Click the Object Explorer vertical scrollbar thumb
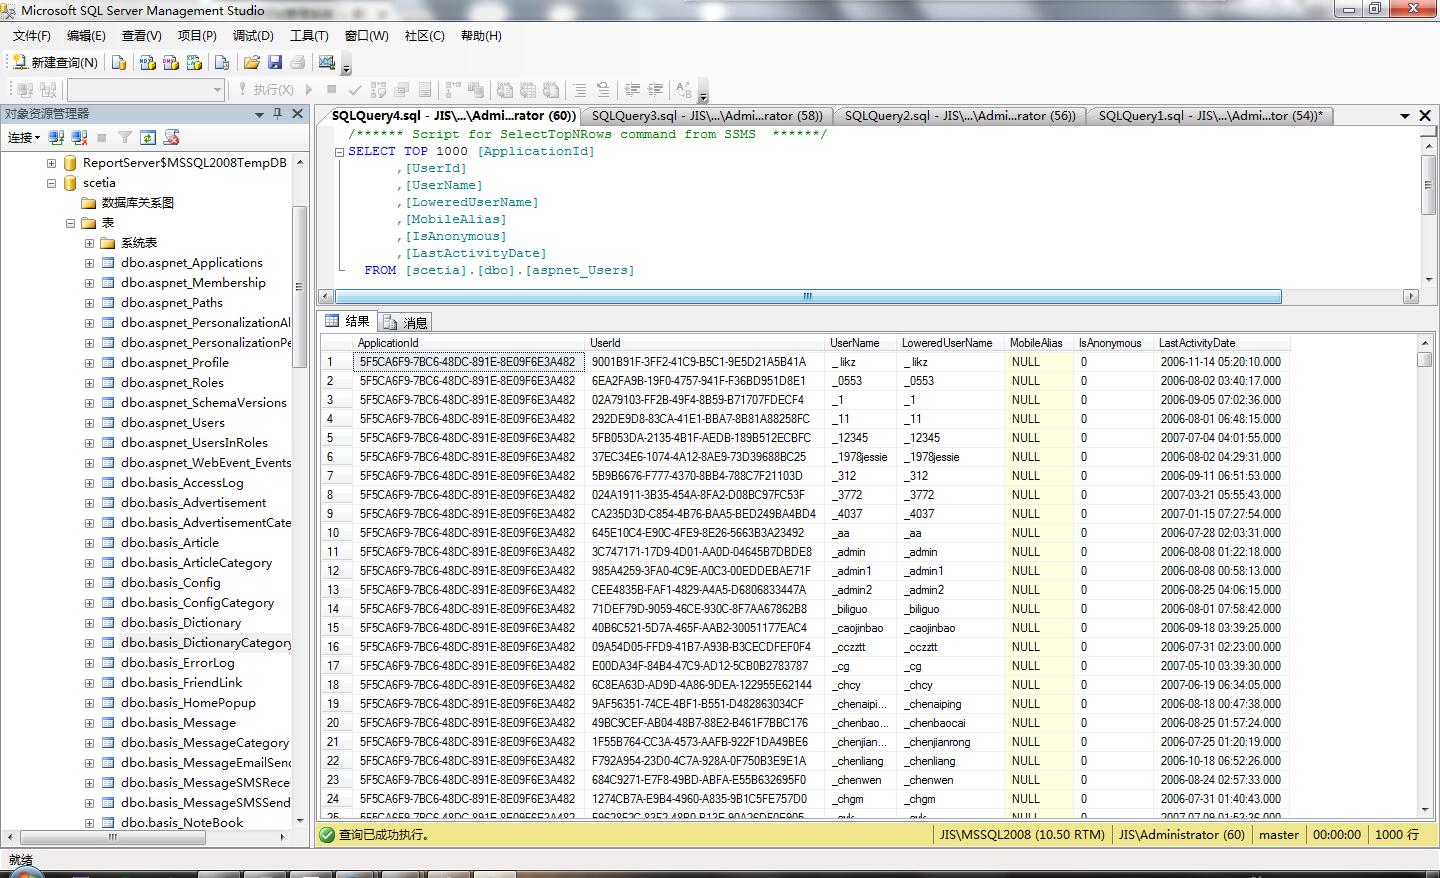The height and width of the screenshot is (878, 1440). (x=299, y=287)
